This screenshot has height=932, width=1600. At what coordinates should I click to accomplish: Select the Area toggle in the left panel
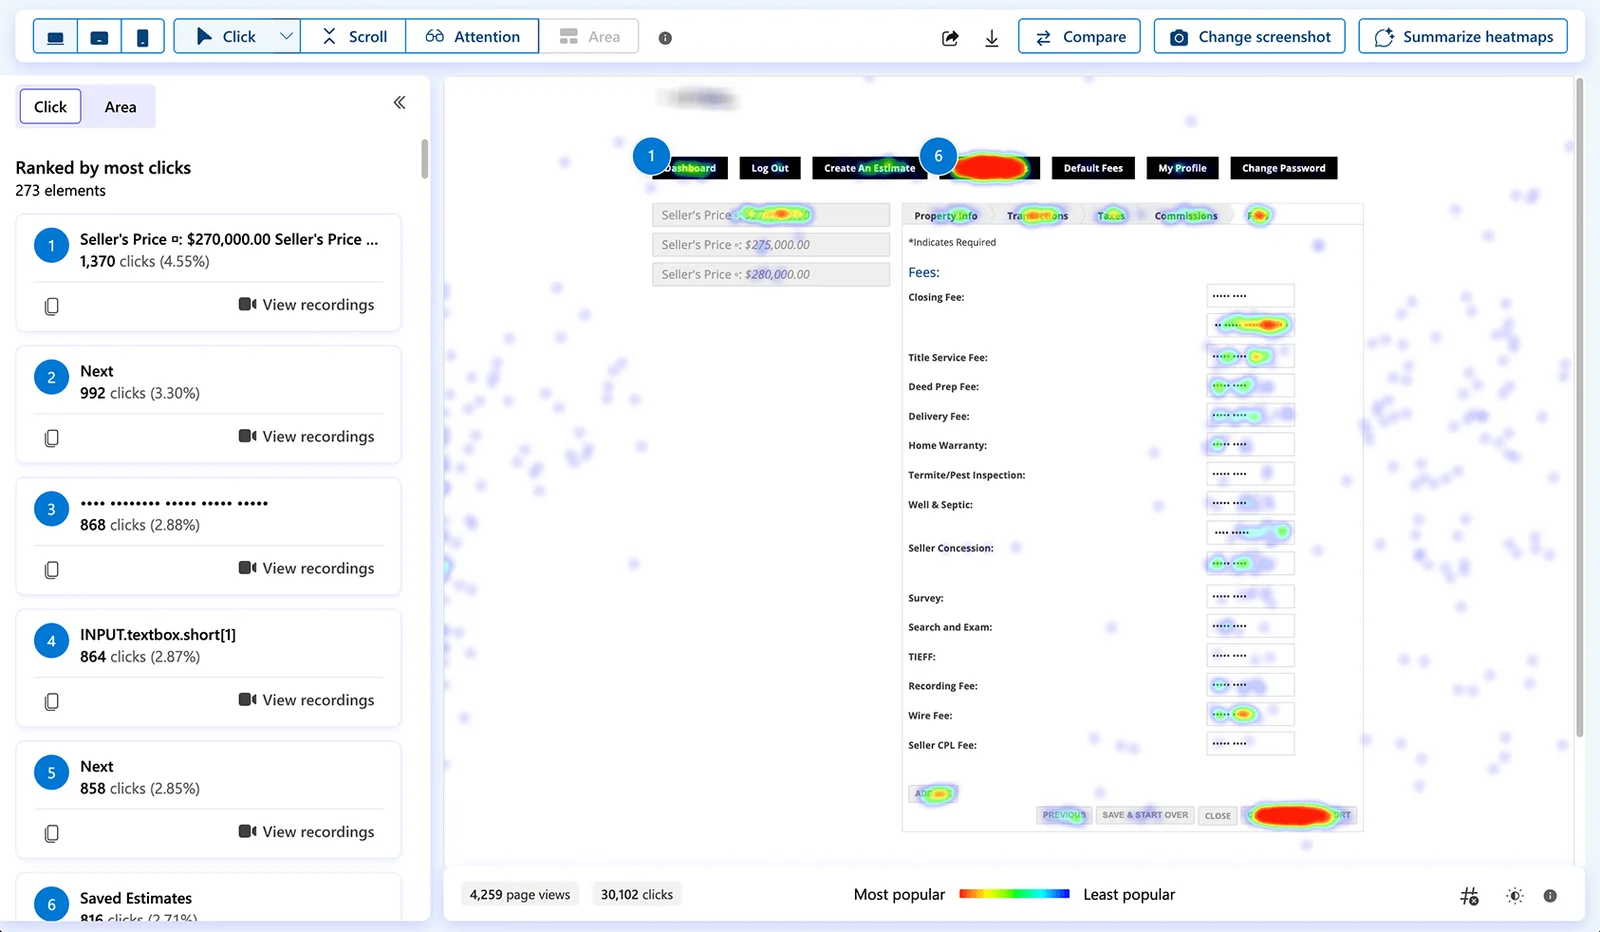120,107
